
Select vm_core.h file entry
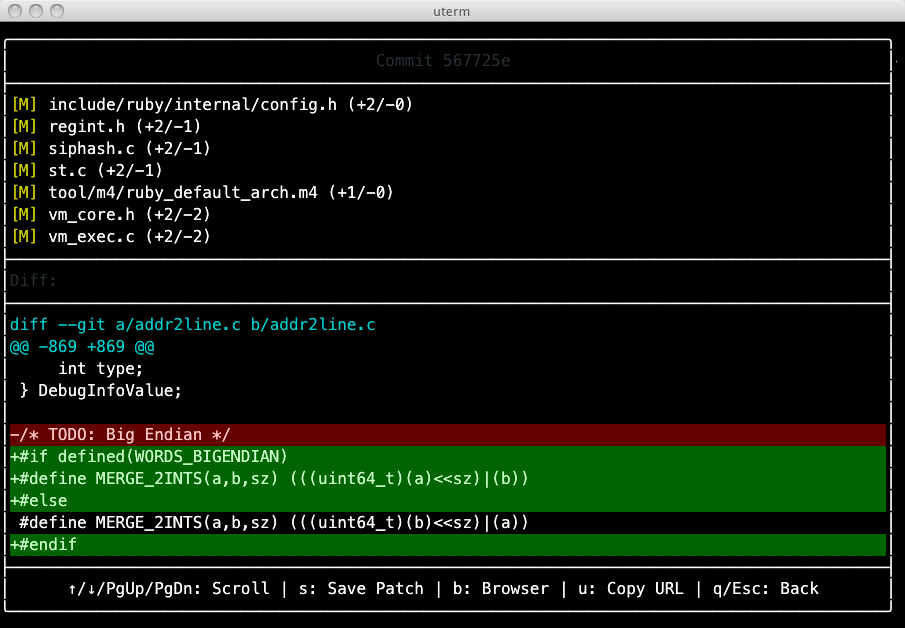(111, 214)
